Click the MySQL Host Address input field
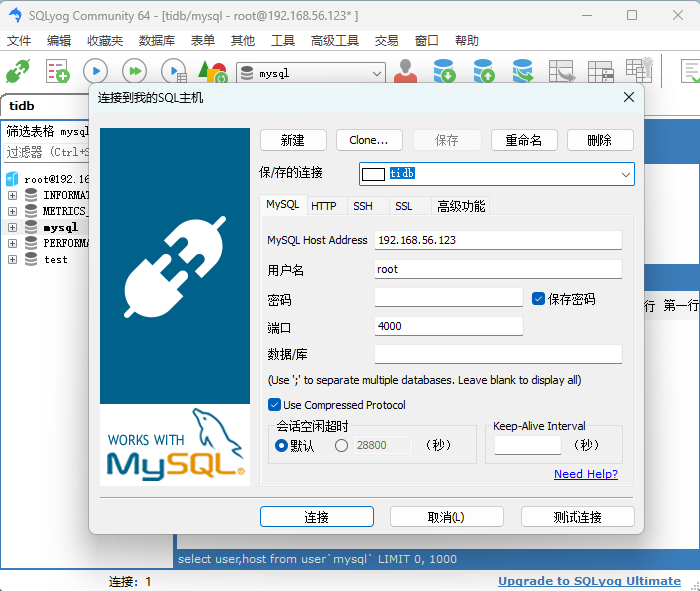 click(x=497, y=240)
